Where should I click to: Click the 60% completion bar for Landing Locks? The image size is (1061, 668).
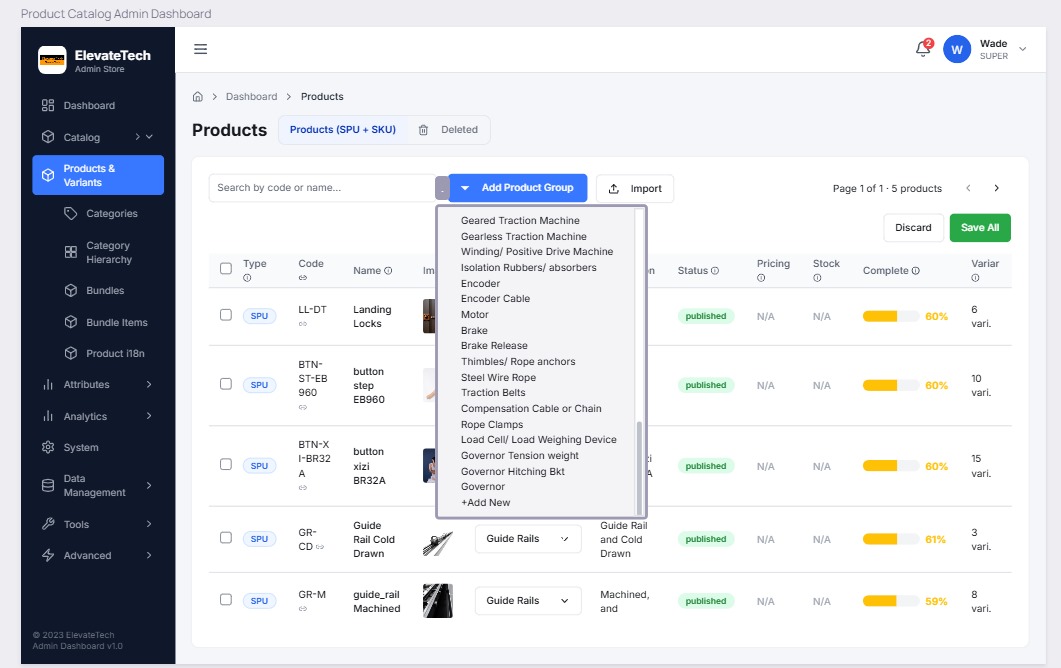[890, 316]
